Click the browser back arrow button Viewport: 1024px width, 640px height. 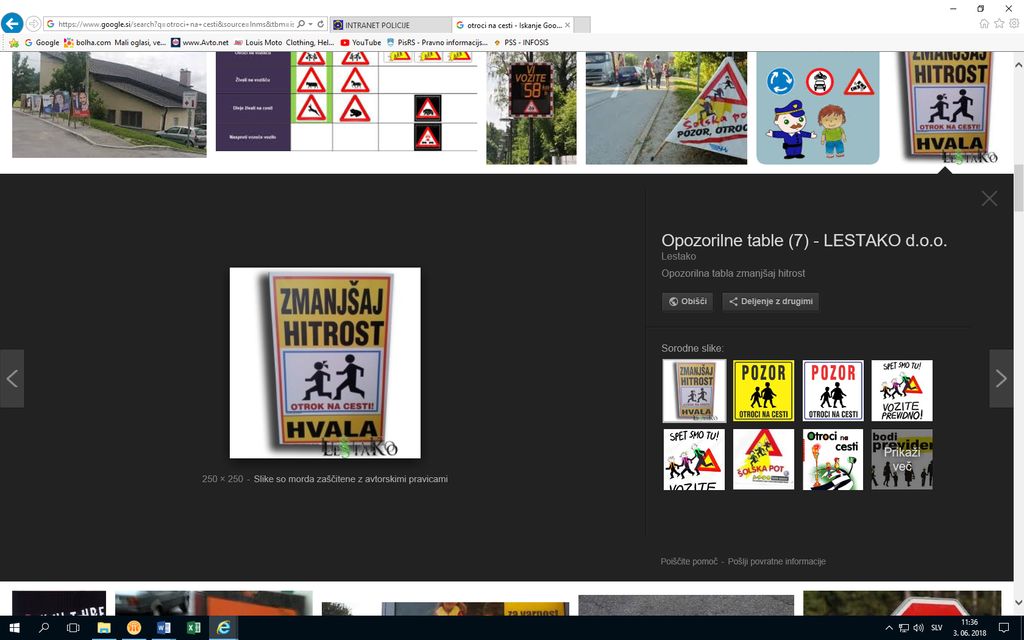pos(12,23)
